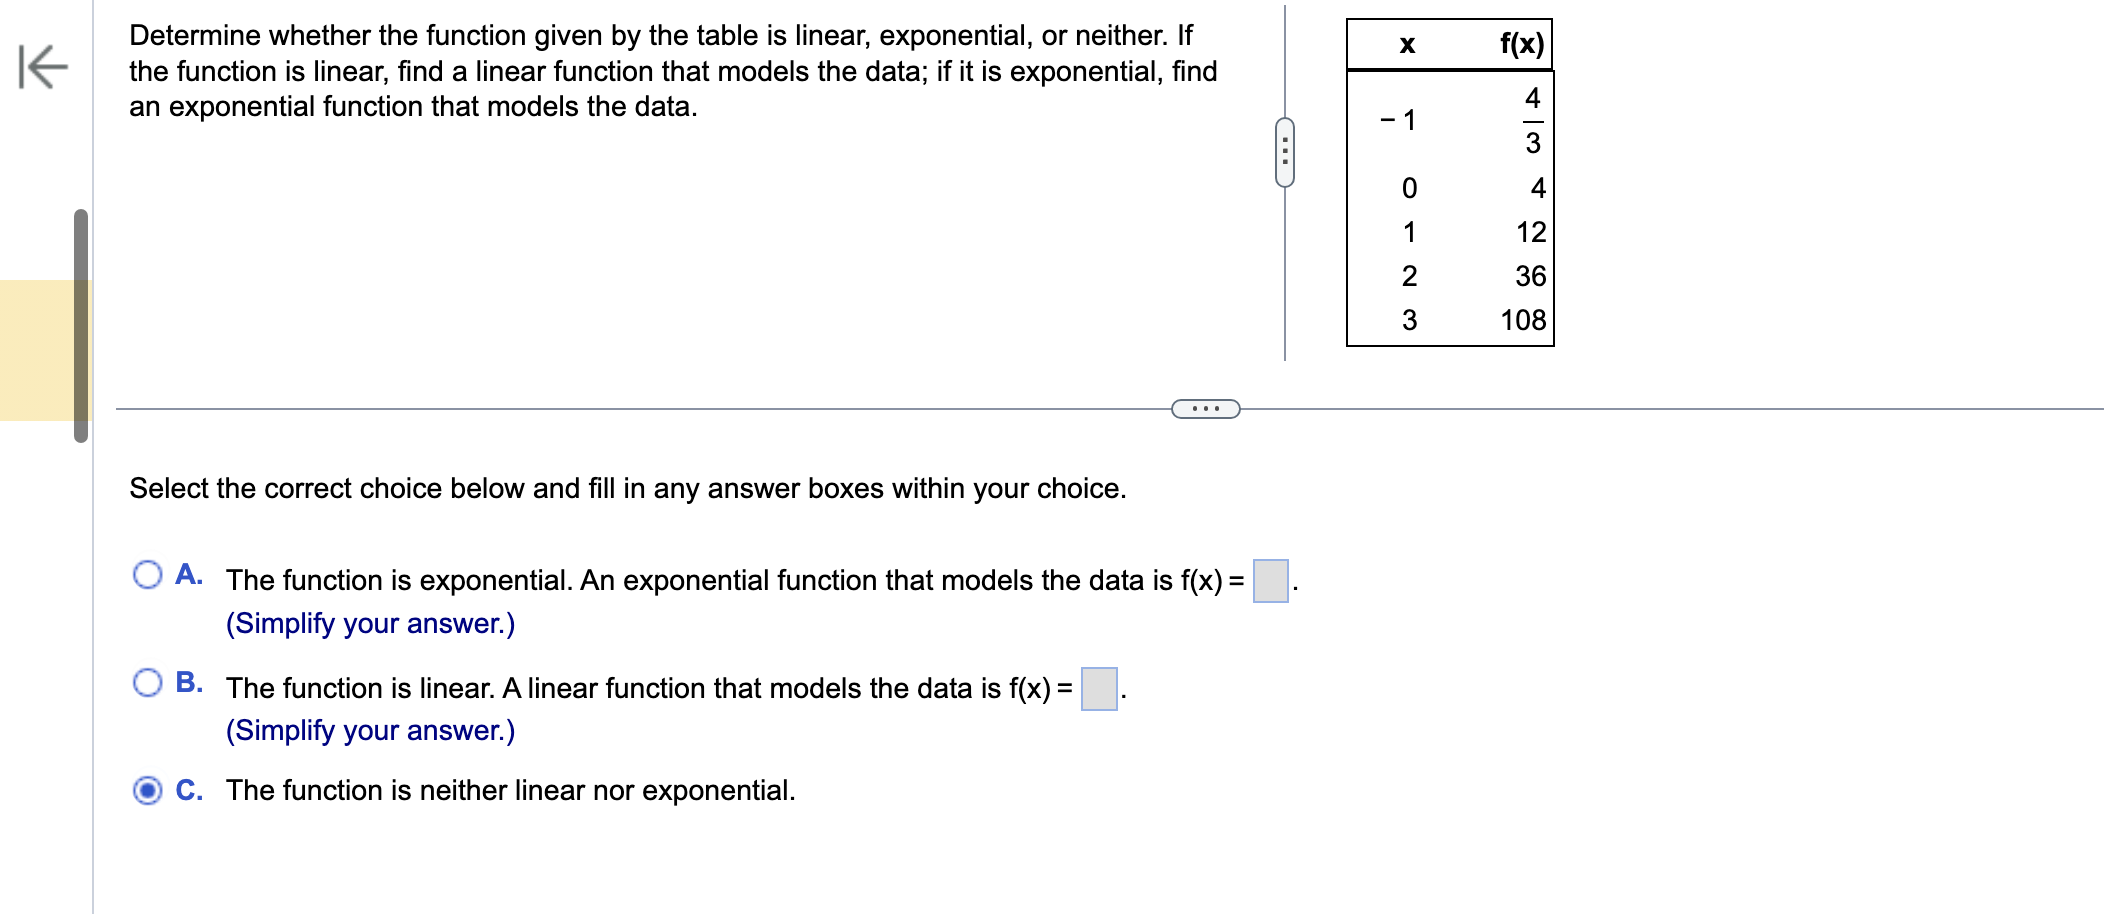Screen dimensions: 2104x914
Task: Click the f(x) column header
Action: [x=1521, y=42]
